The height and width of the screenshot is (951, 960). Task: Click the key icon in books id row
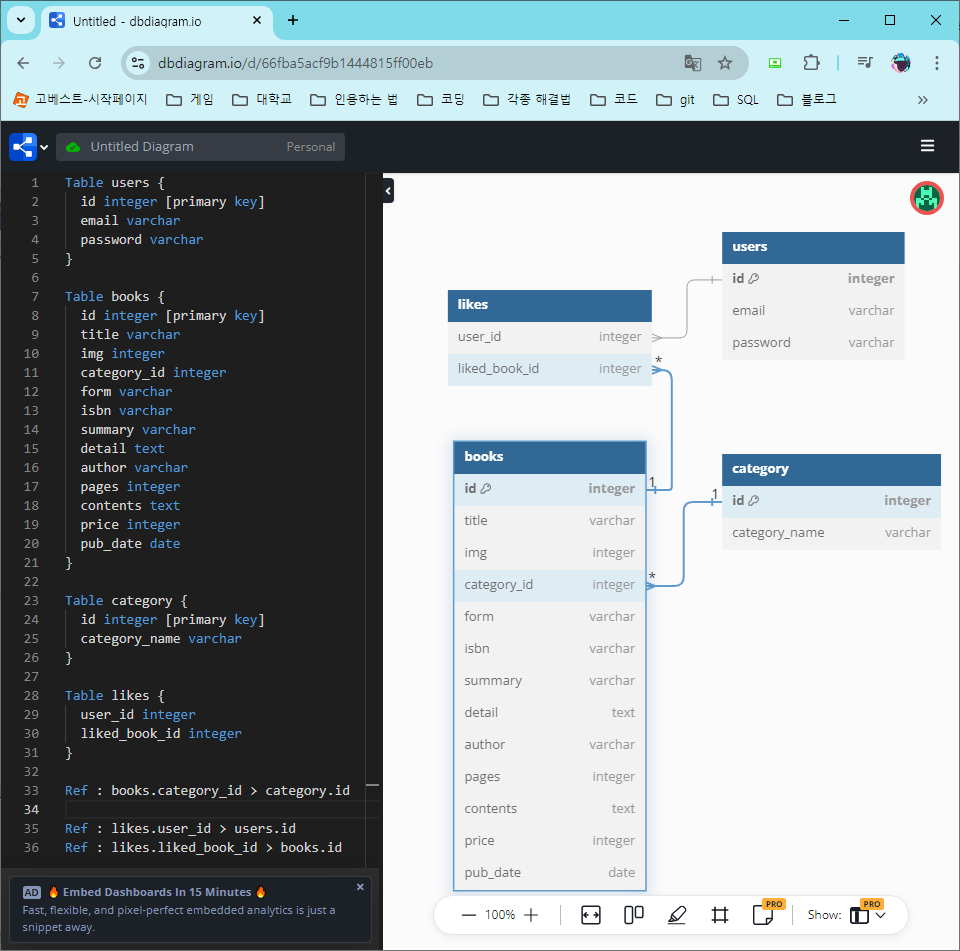tap(486, 489)
